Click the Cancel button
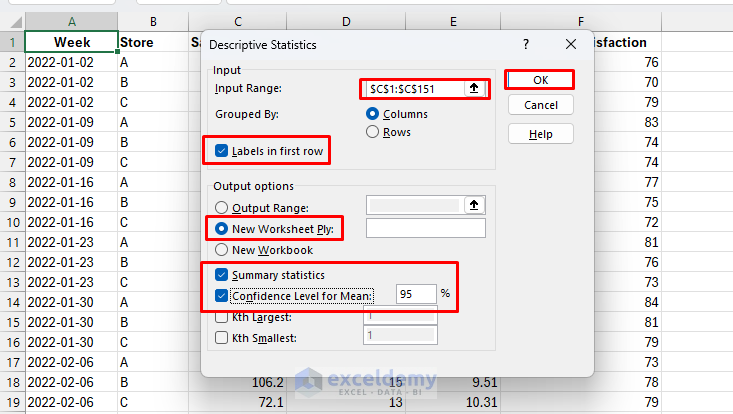The width and height of the screenshot is (733, 414). pyautogui.click(x=540, y=105)
